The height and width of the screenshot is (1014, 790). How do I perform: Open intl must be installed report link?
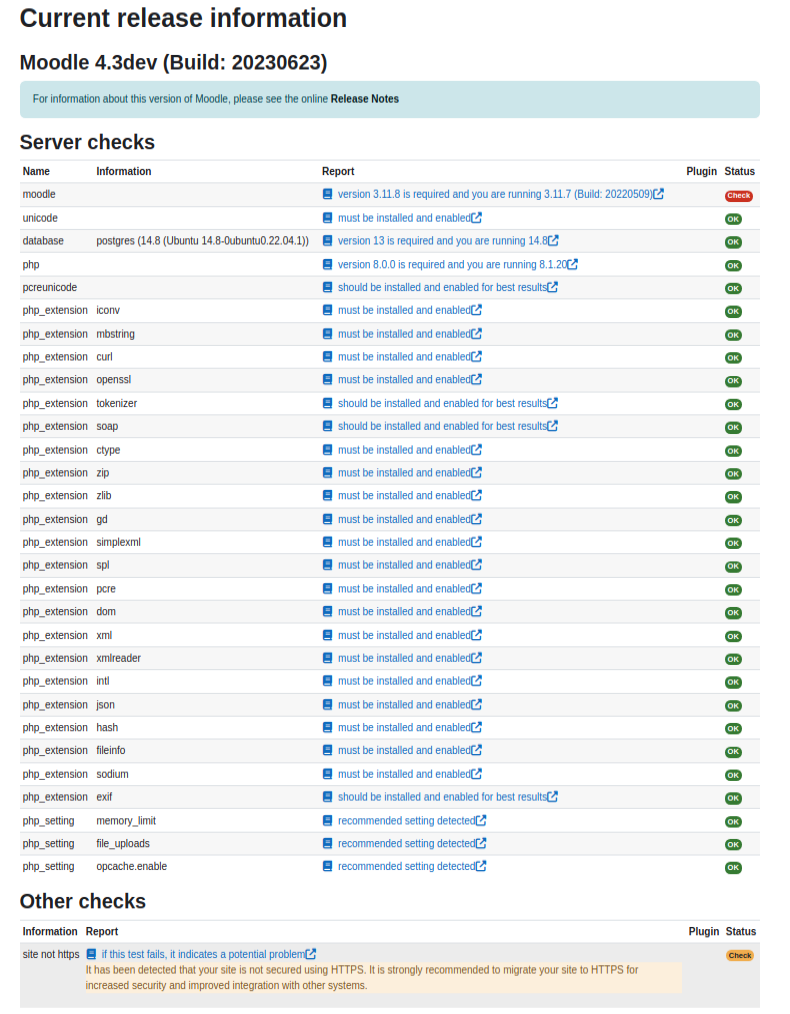pyautogui.click(x=404, y=681)
